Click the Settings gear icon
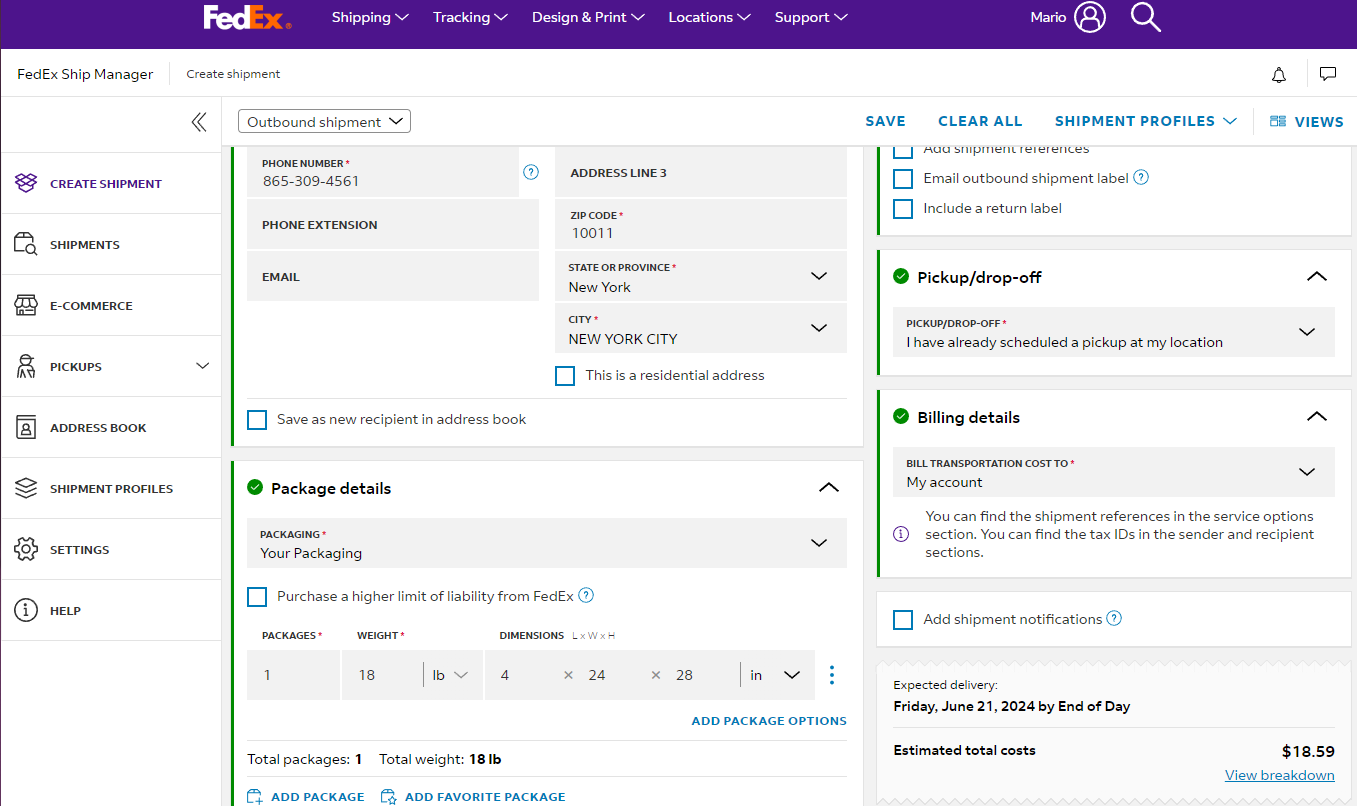This screenshot has width=1357, height=806. pos(26,549)
